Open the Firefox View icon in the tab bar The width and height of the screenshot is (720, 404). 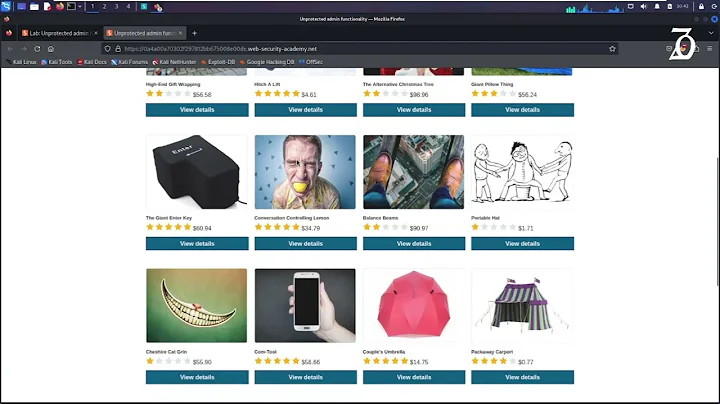click(9, 33)
